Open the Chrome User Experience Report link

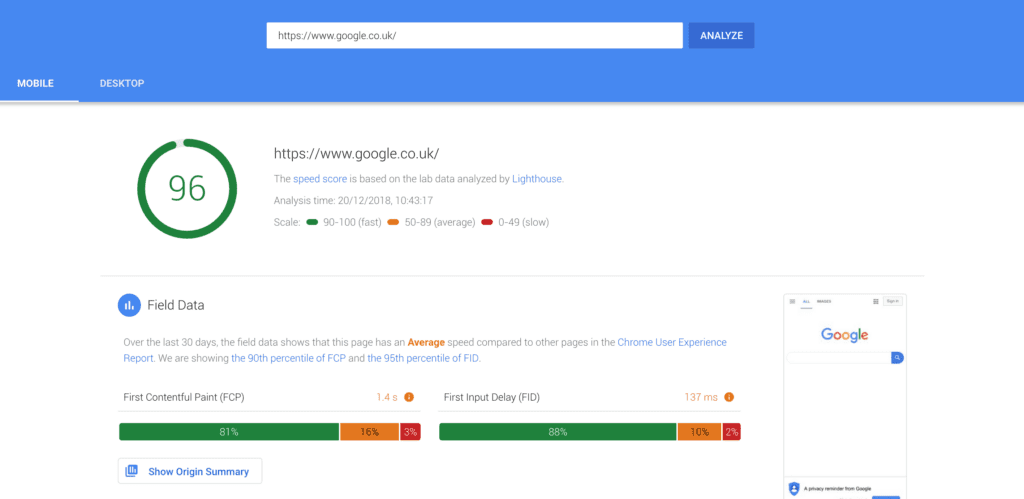672,342
